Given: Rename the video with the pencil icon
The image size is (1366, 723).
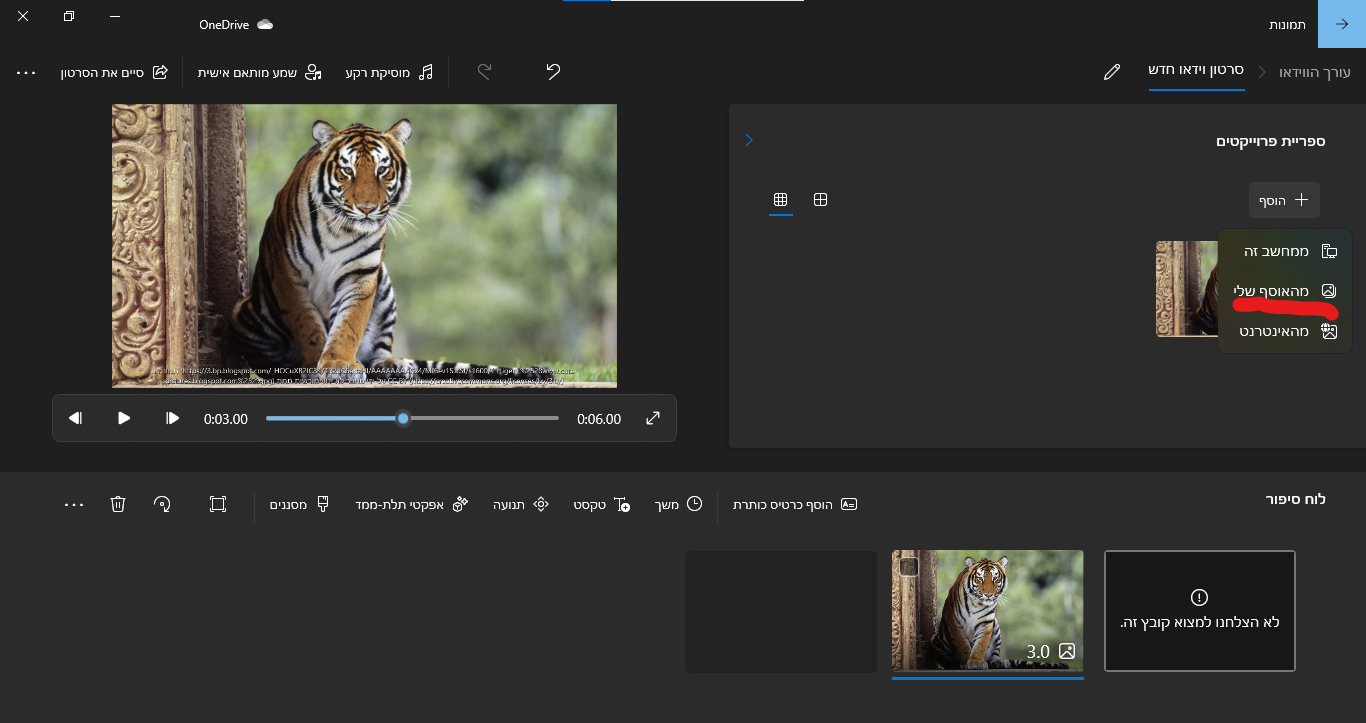Looking at the screenshot, I should tap(1111, 72).
